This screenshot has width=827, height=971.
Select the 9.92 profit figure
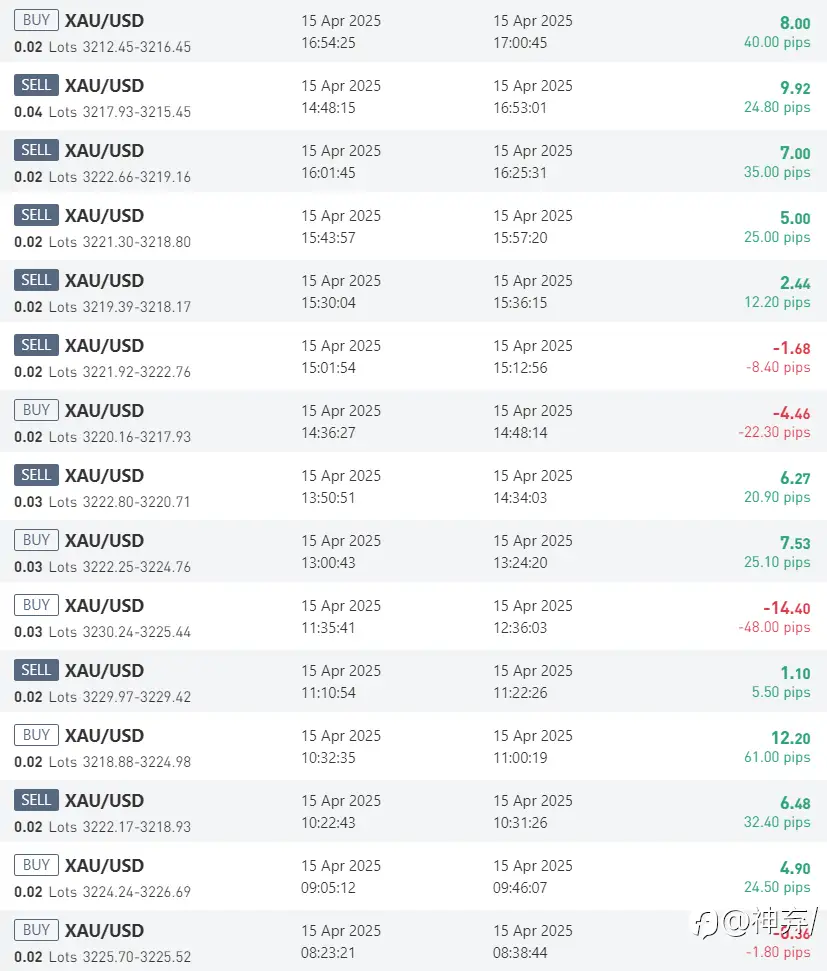click(795, 88)
